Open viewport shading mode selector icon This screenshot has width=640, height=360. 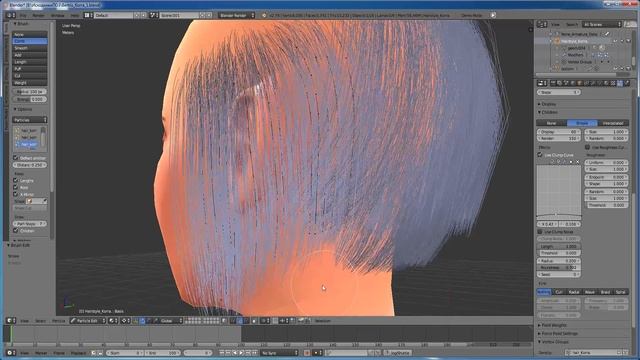tap(113, 321)
